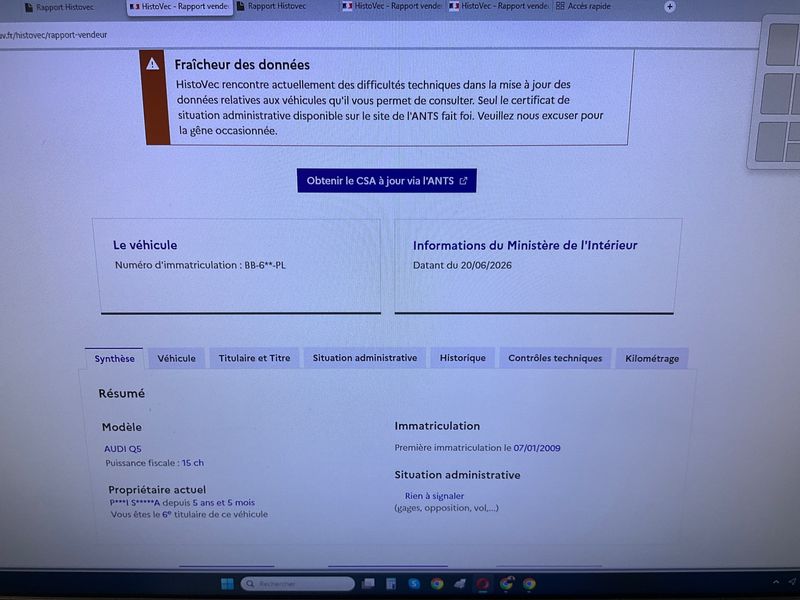
Task: Click the 'Immatriculation' heading in Résumé
Action: [x=437, y=426]
